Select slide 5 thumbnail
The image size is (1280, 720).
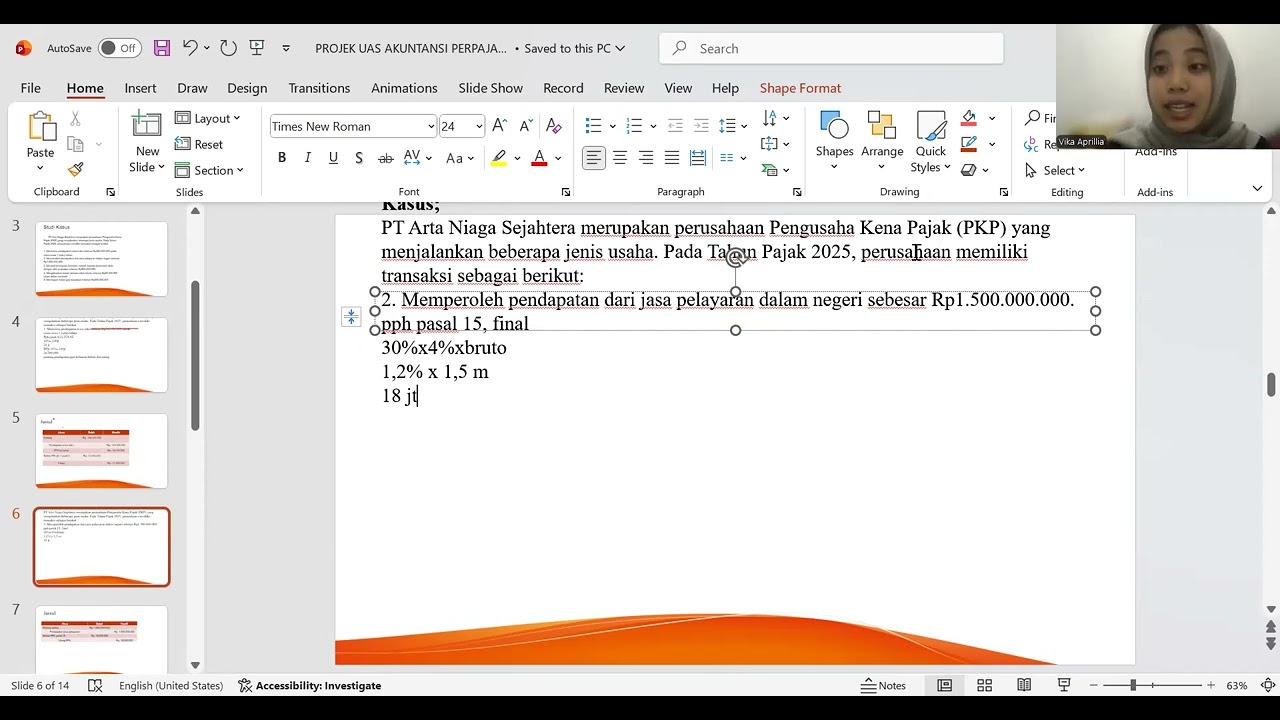pos(102,451)
